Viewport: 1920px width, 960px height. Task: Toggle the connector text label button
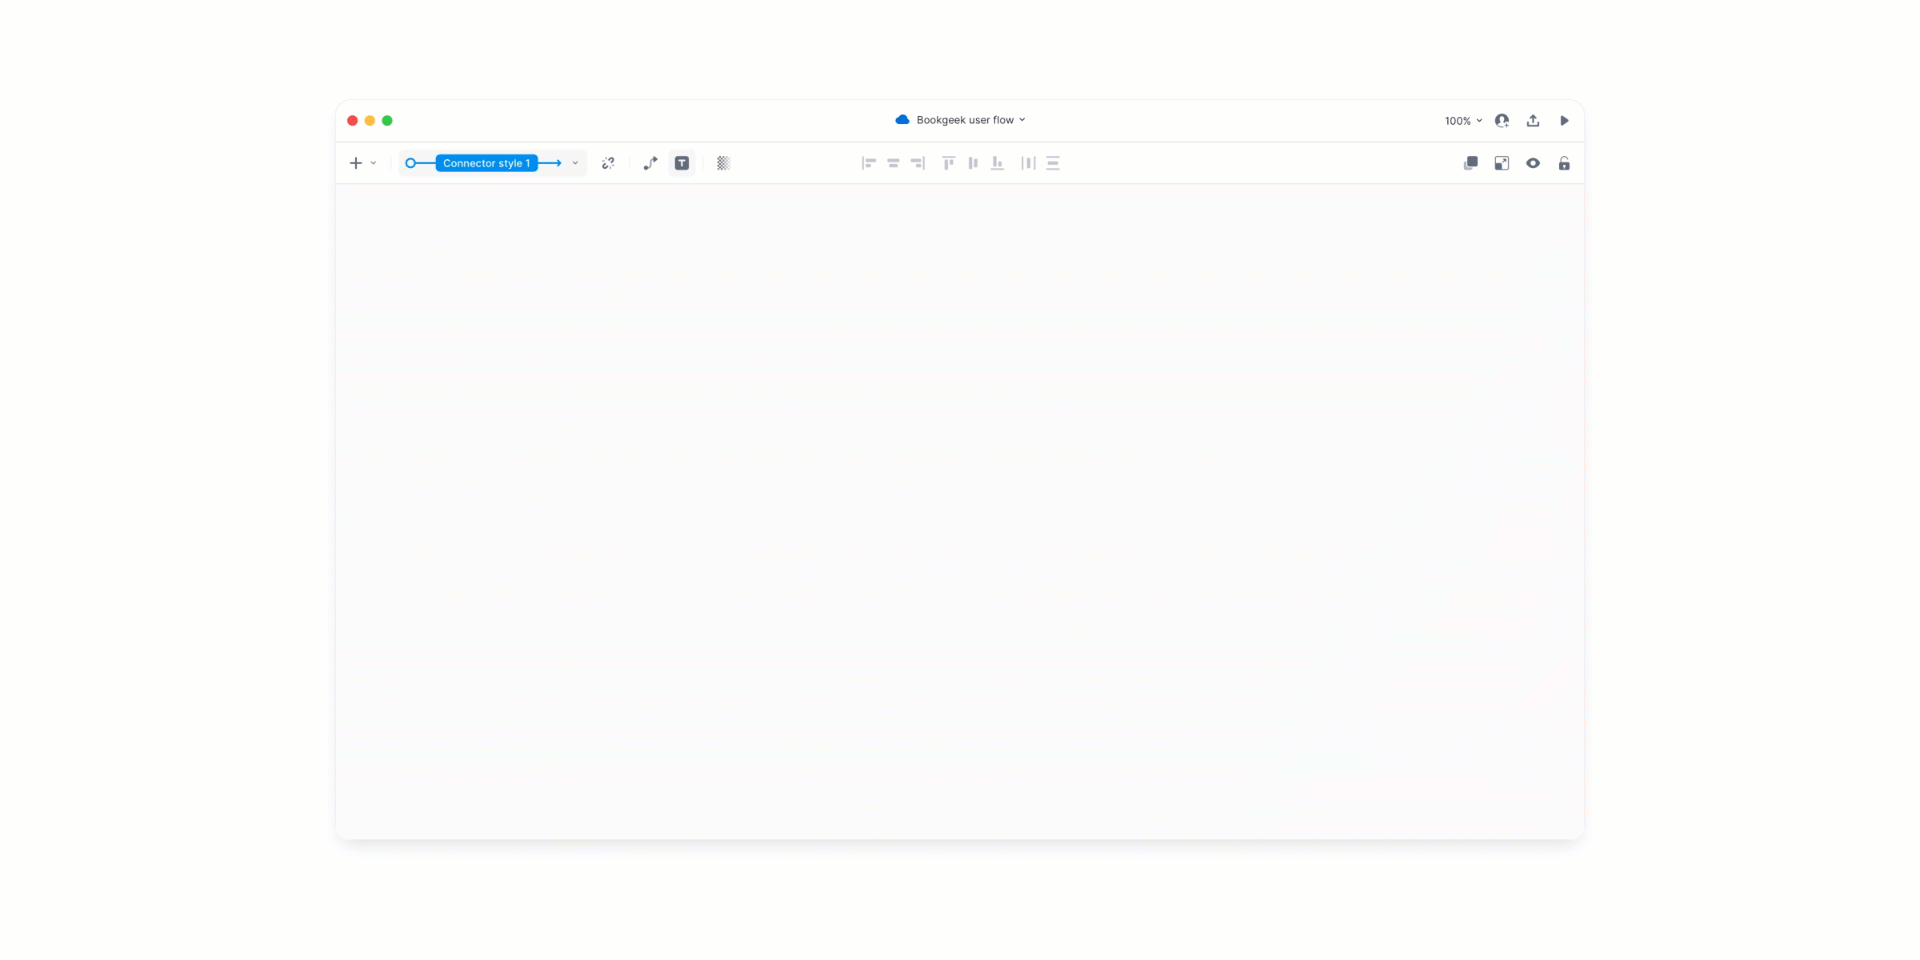tap(682, 163)
